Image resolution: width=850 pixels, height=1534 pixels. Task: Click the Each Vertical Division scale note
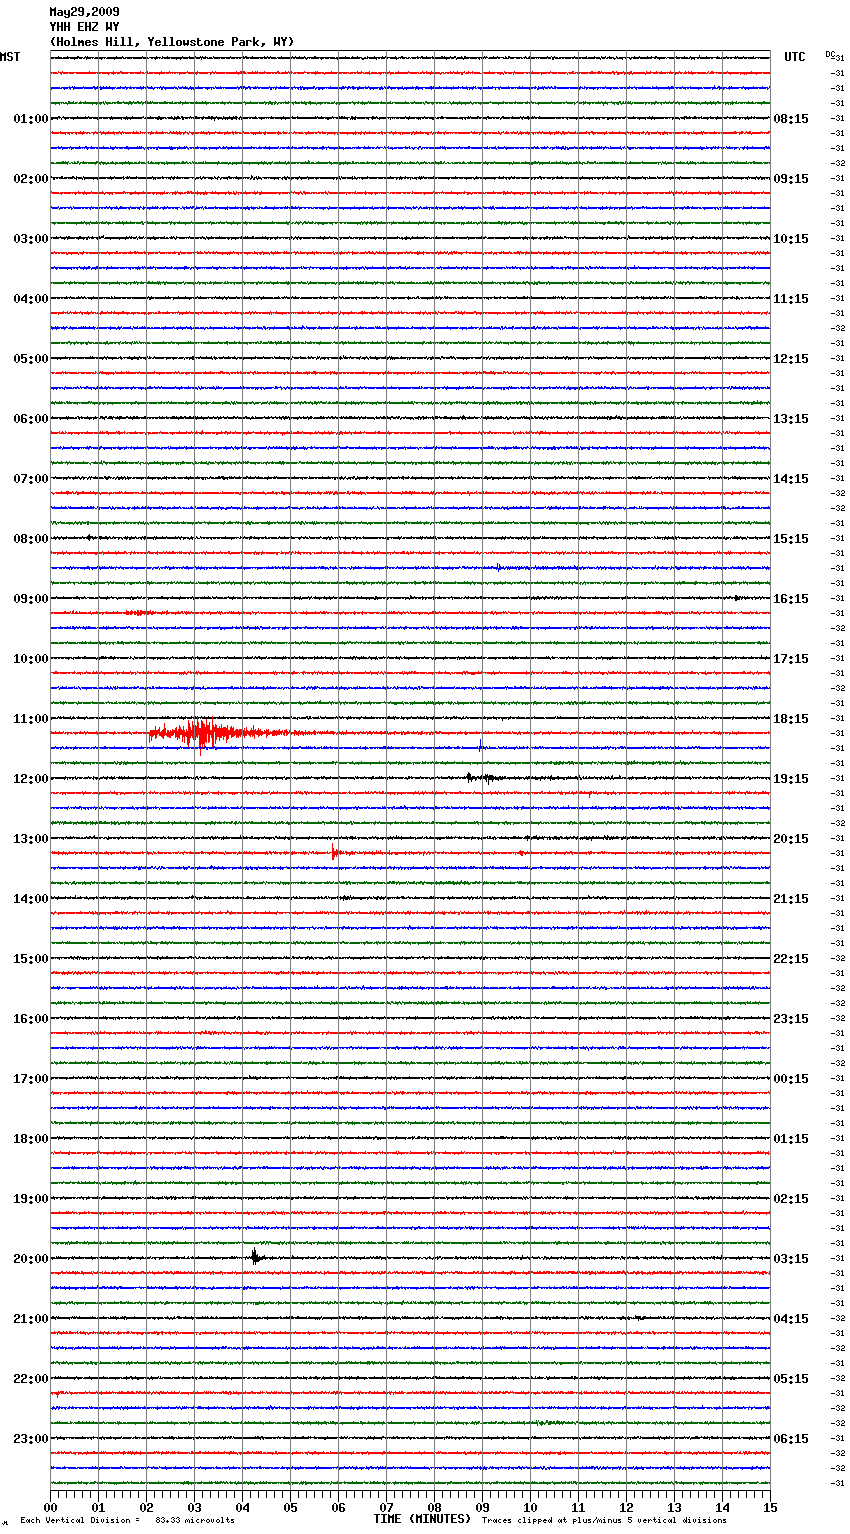click(127, 1521)
